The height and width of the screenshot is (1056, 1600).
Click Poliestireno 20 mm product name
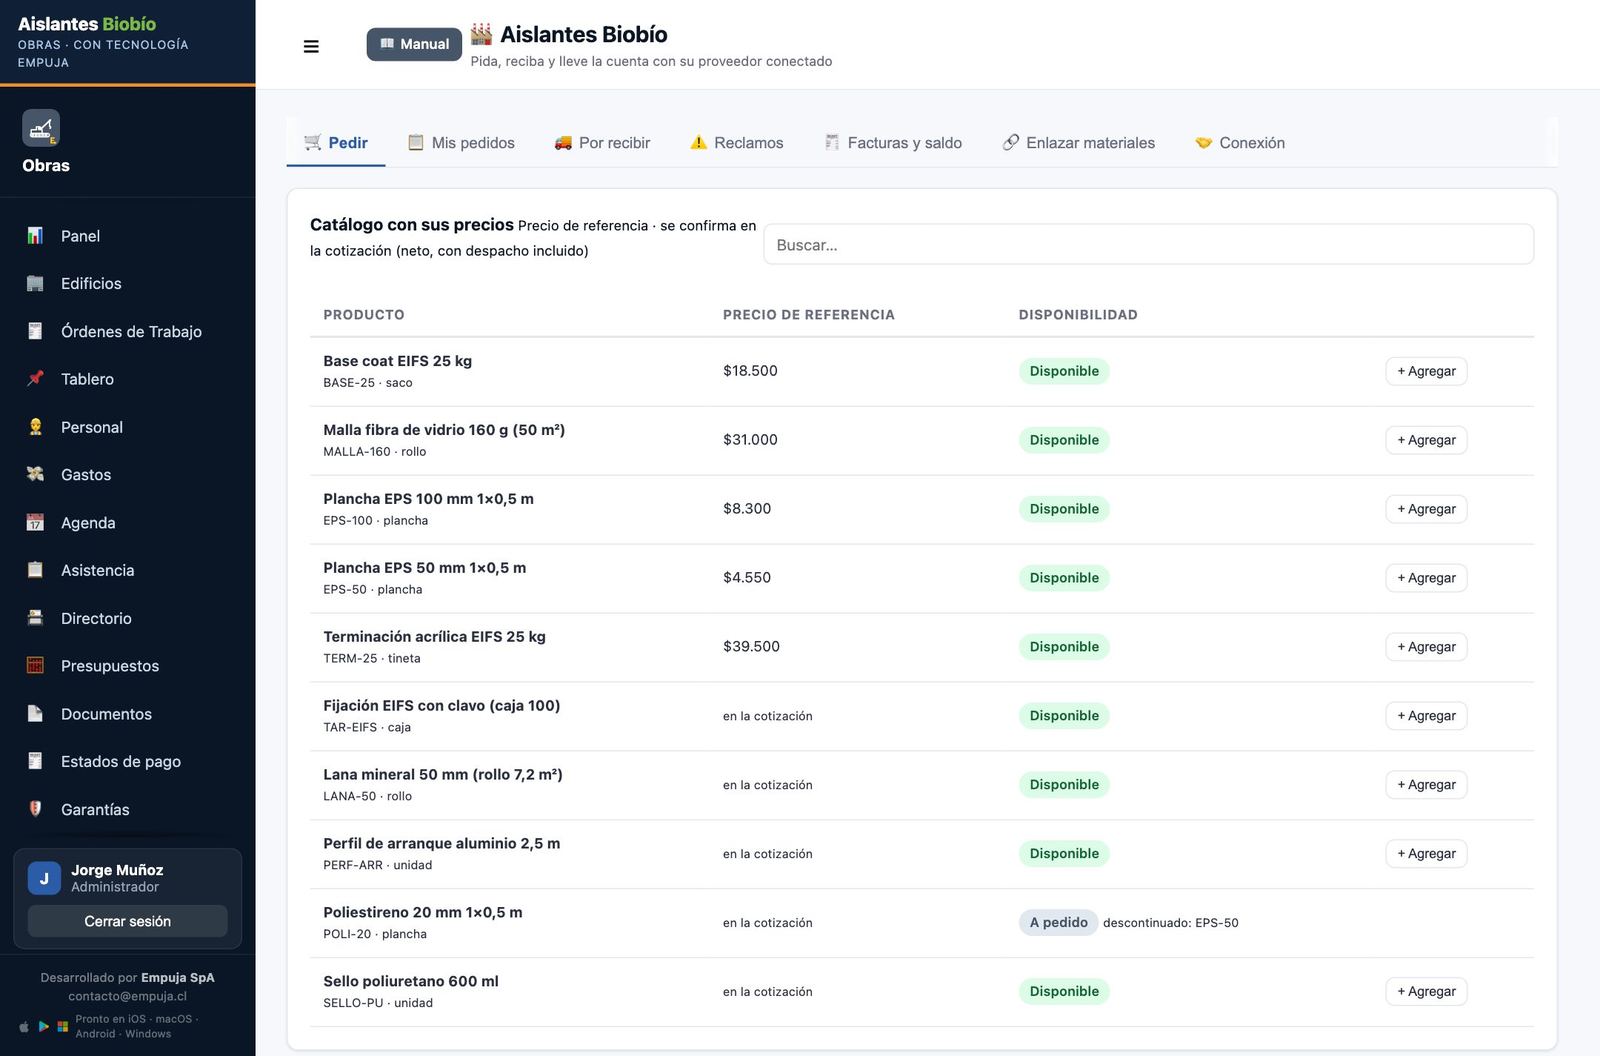click(x=423, y=912)
